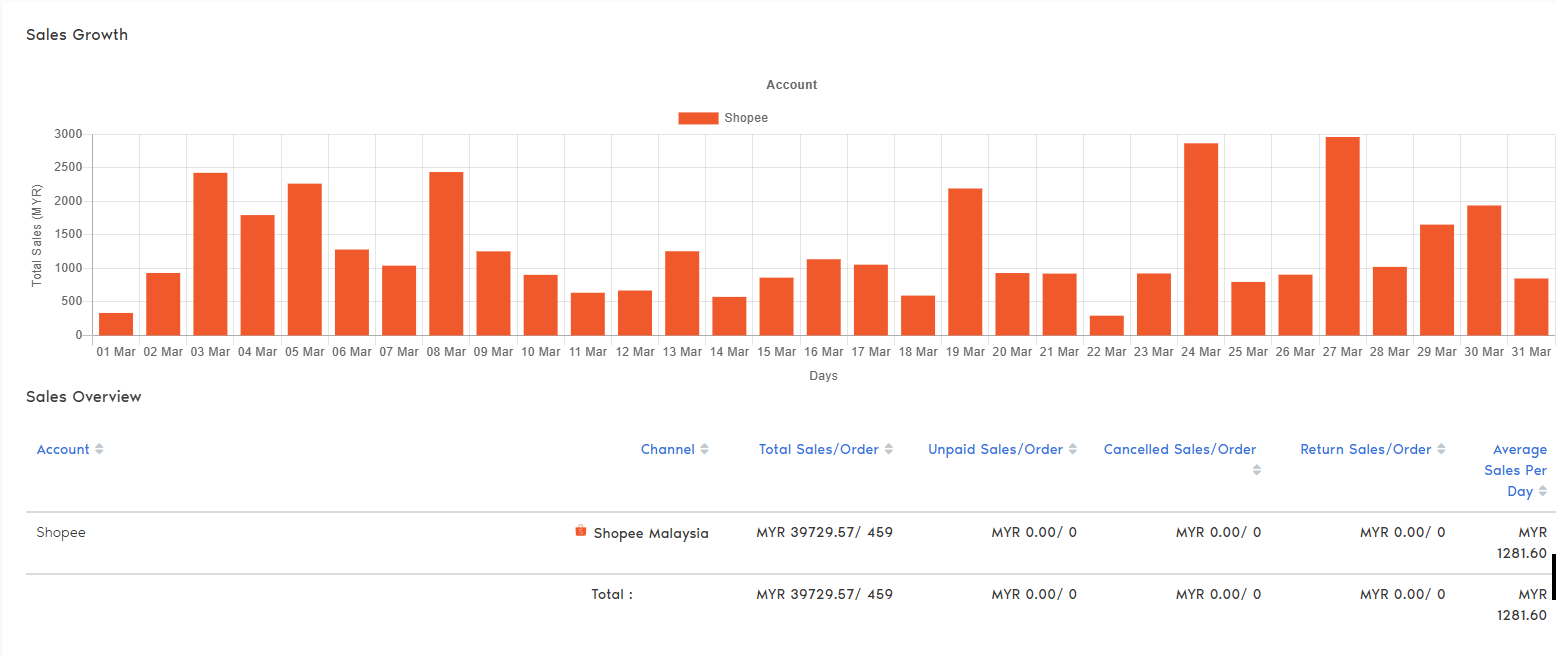Click the '26 Mar' x-axis label
Screen dimensions: 1556x656
coord(1295,352)
